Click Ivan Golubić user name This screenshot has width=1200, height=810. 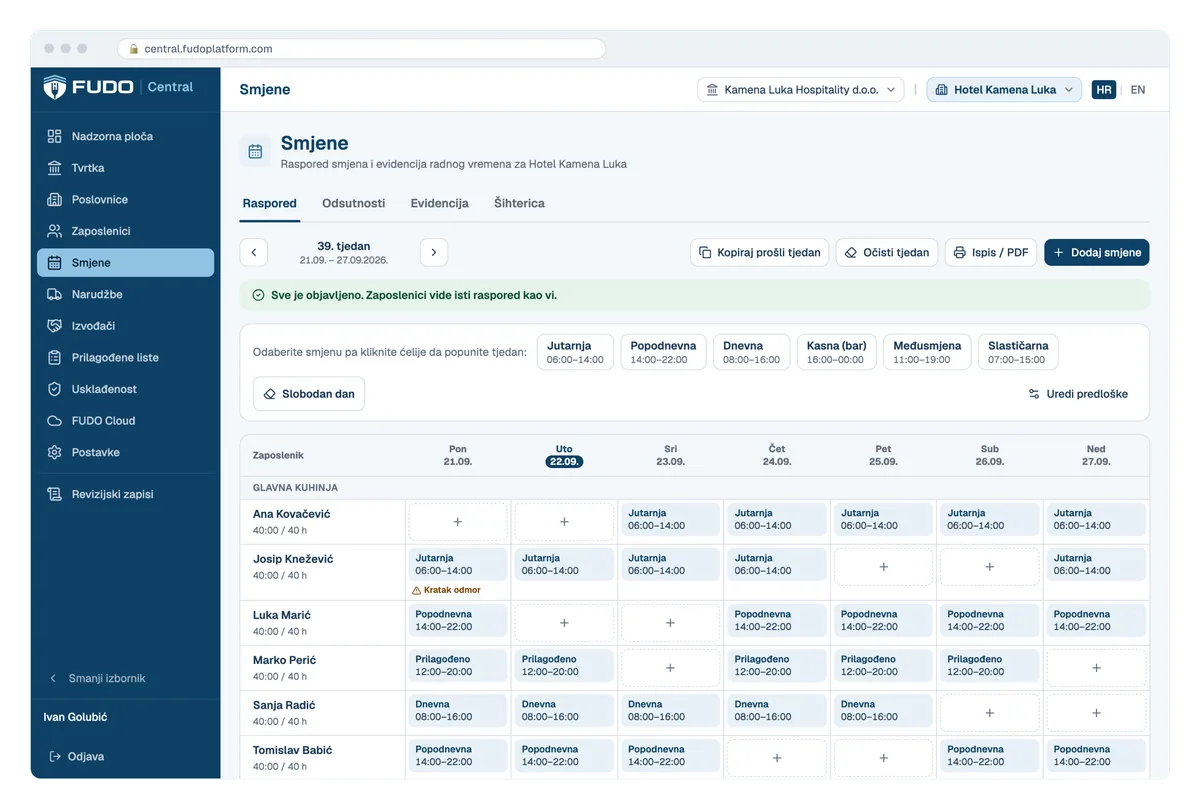[75, 717]
